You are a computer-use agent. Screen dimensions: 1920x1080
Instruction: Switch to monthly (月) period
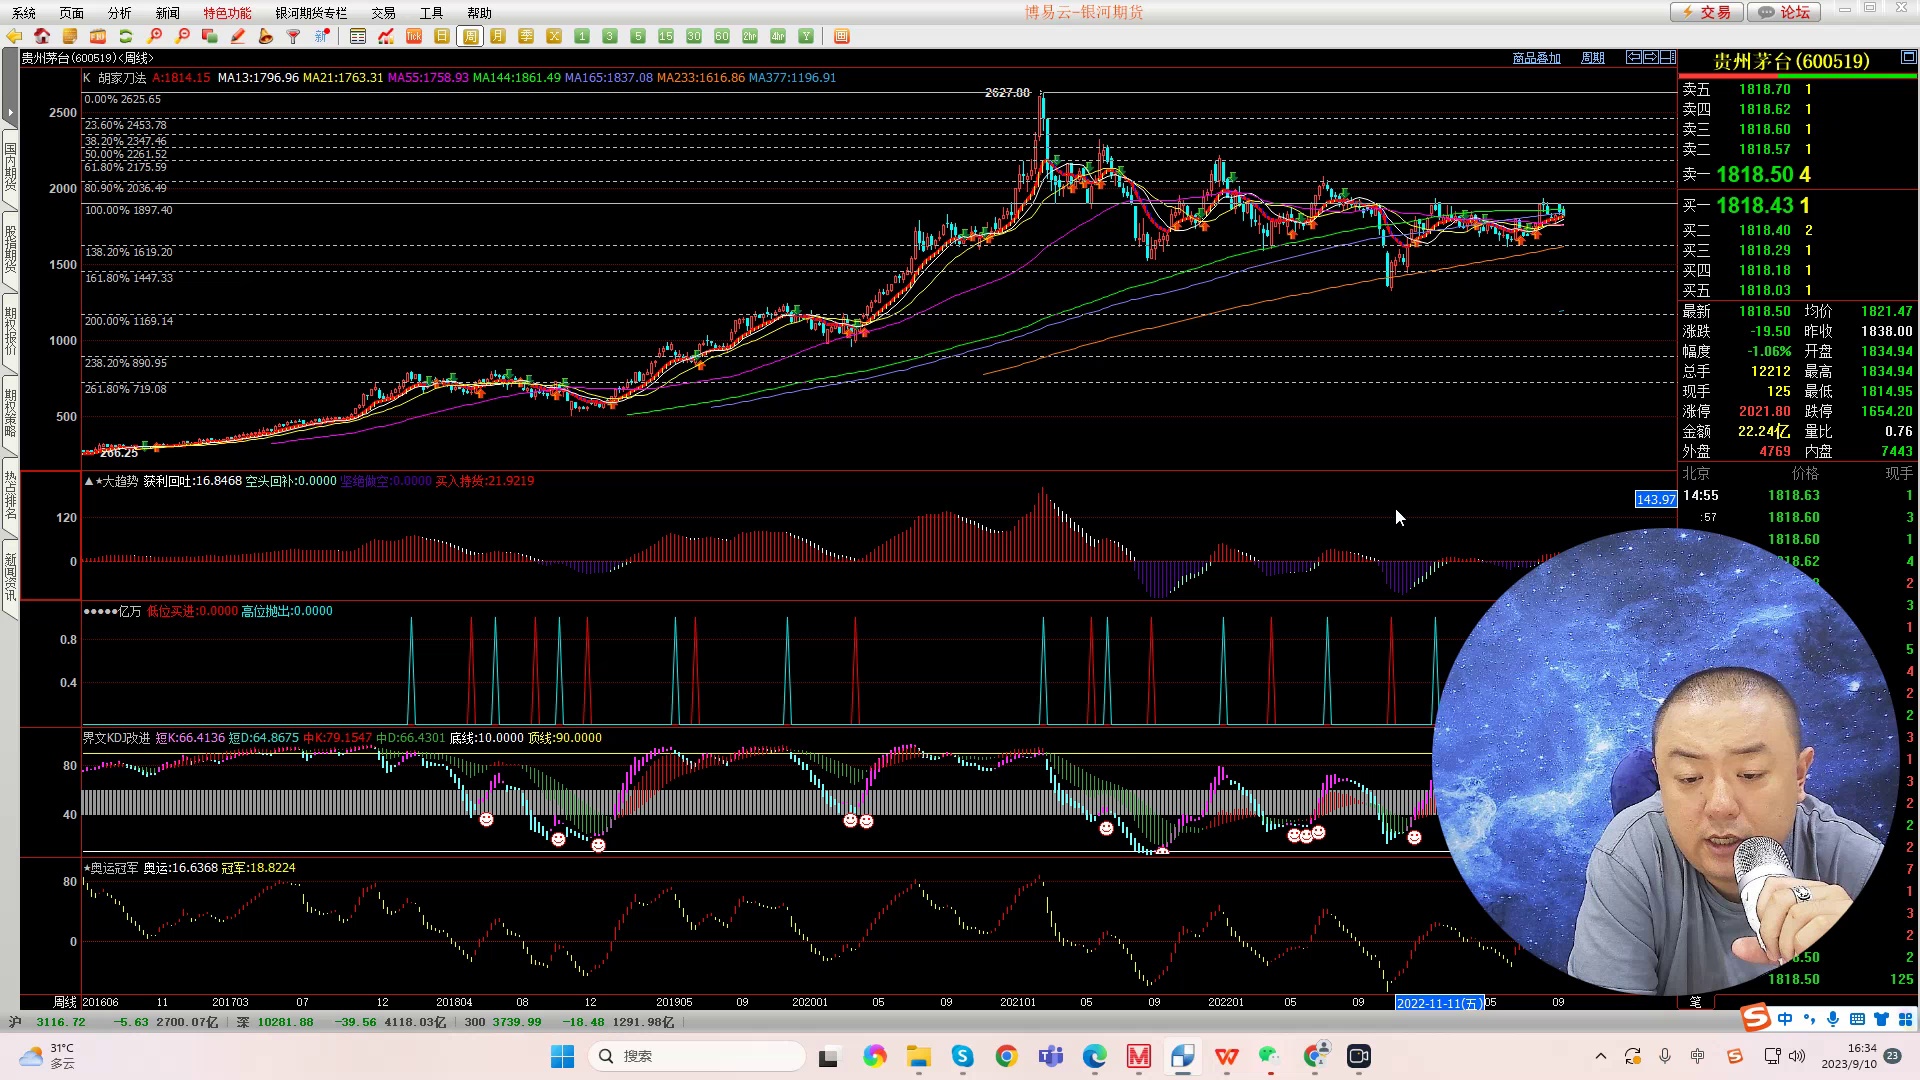click(498, 36)
